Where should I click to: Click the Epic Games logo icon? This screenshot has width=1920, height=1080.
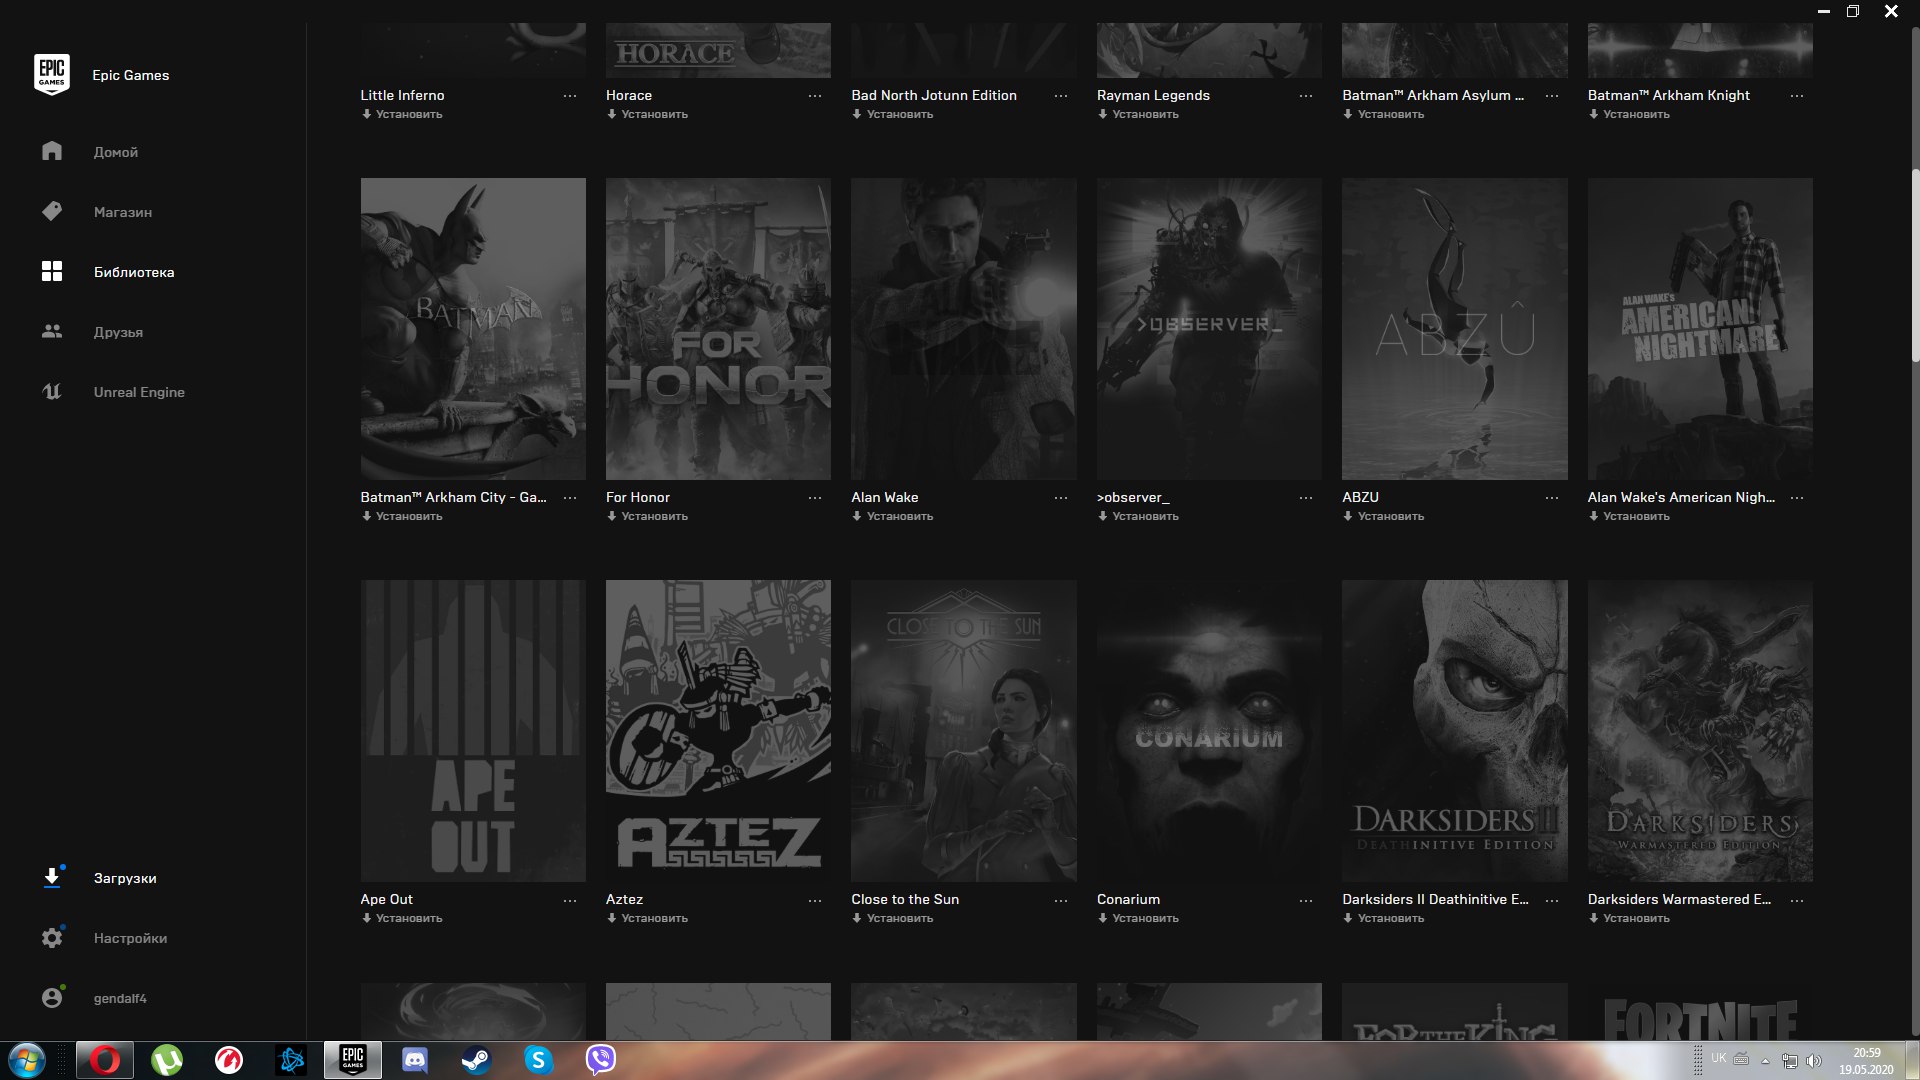pyautogui.click(x=52, y=75)
